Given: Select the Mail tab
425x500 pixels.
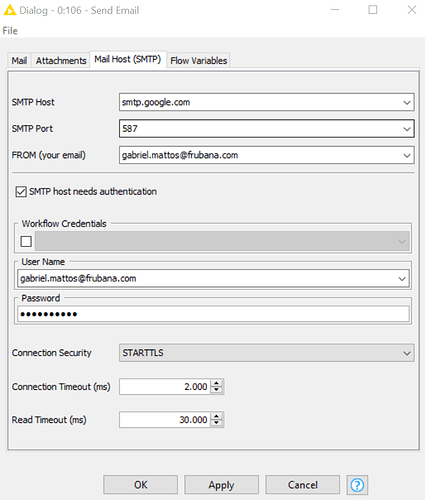Looking at the screenshot, I should pyautogui.click(x=19, y=61).
